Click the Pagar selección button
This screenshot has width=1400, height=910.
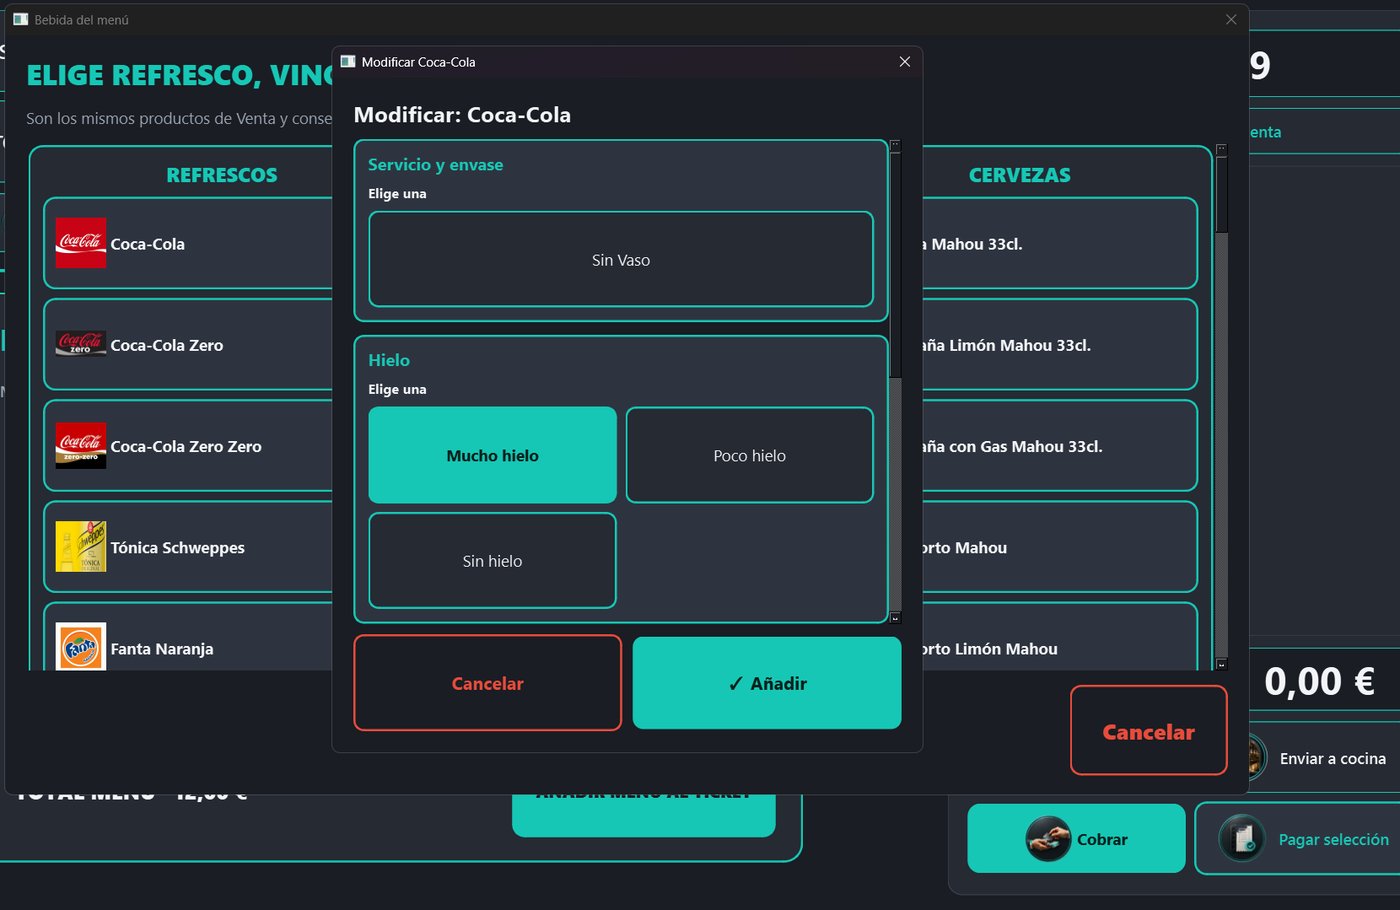(x=1300, y=839)
